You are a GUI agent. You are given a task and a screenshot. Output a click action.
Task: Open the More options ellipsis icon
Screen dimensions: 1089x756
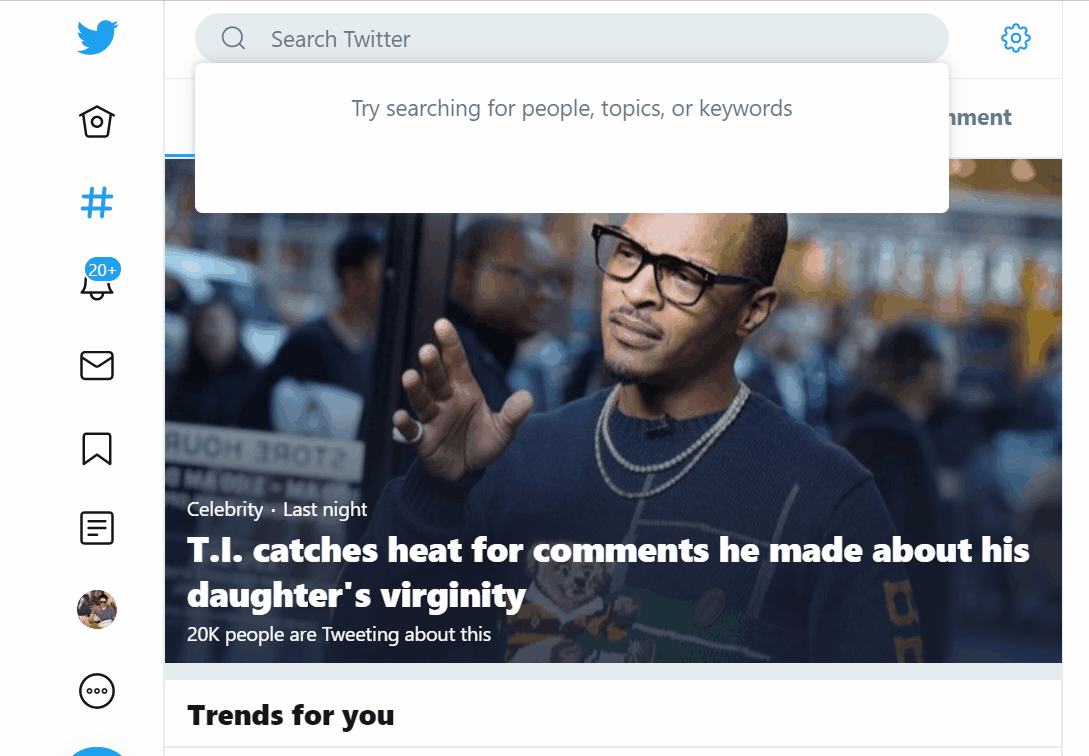point(97,690)
